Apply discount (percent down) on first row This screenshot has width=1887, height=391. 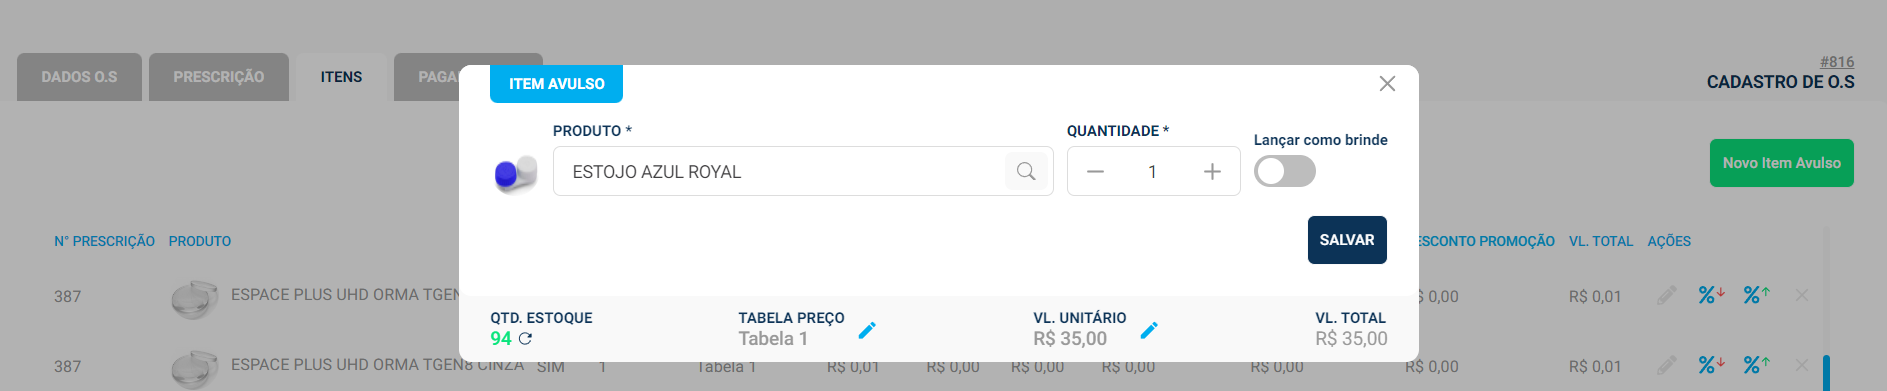click(1711, 295)
